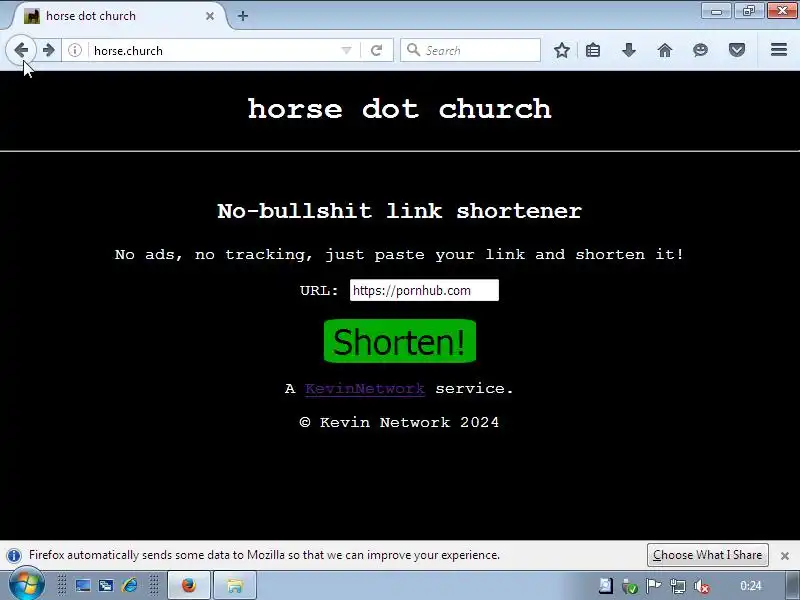800x600 pixels.
Task: Open a new tab with plus button
Action: (x=243, y=16)
